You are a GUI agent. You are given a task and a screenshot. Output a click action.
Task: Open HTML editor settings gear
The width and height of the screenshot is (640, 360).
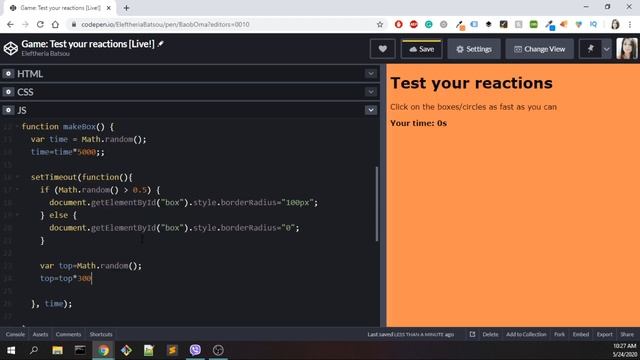point(8,73)
